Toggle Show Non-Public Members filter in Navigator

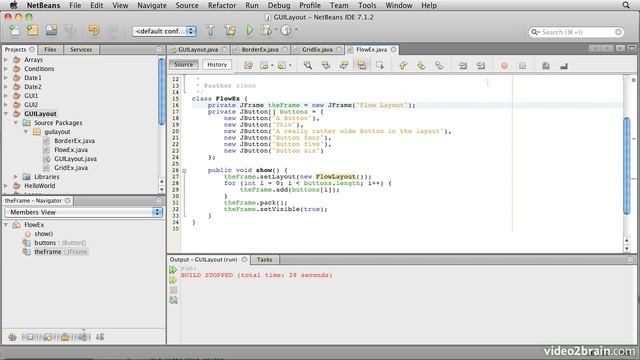pos(65,337)
